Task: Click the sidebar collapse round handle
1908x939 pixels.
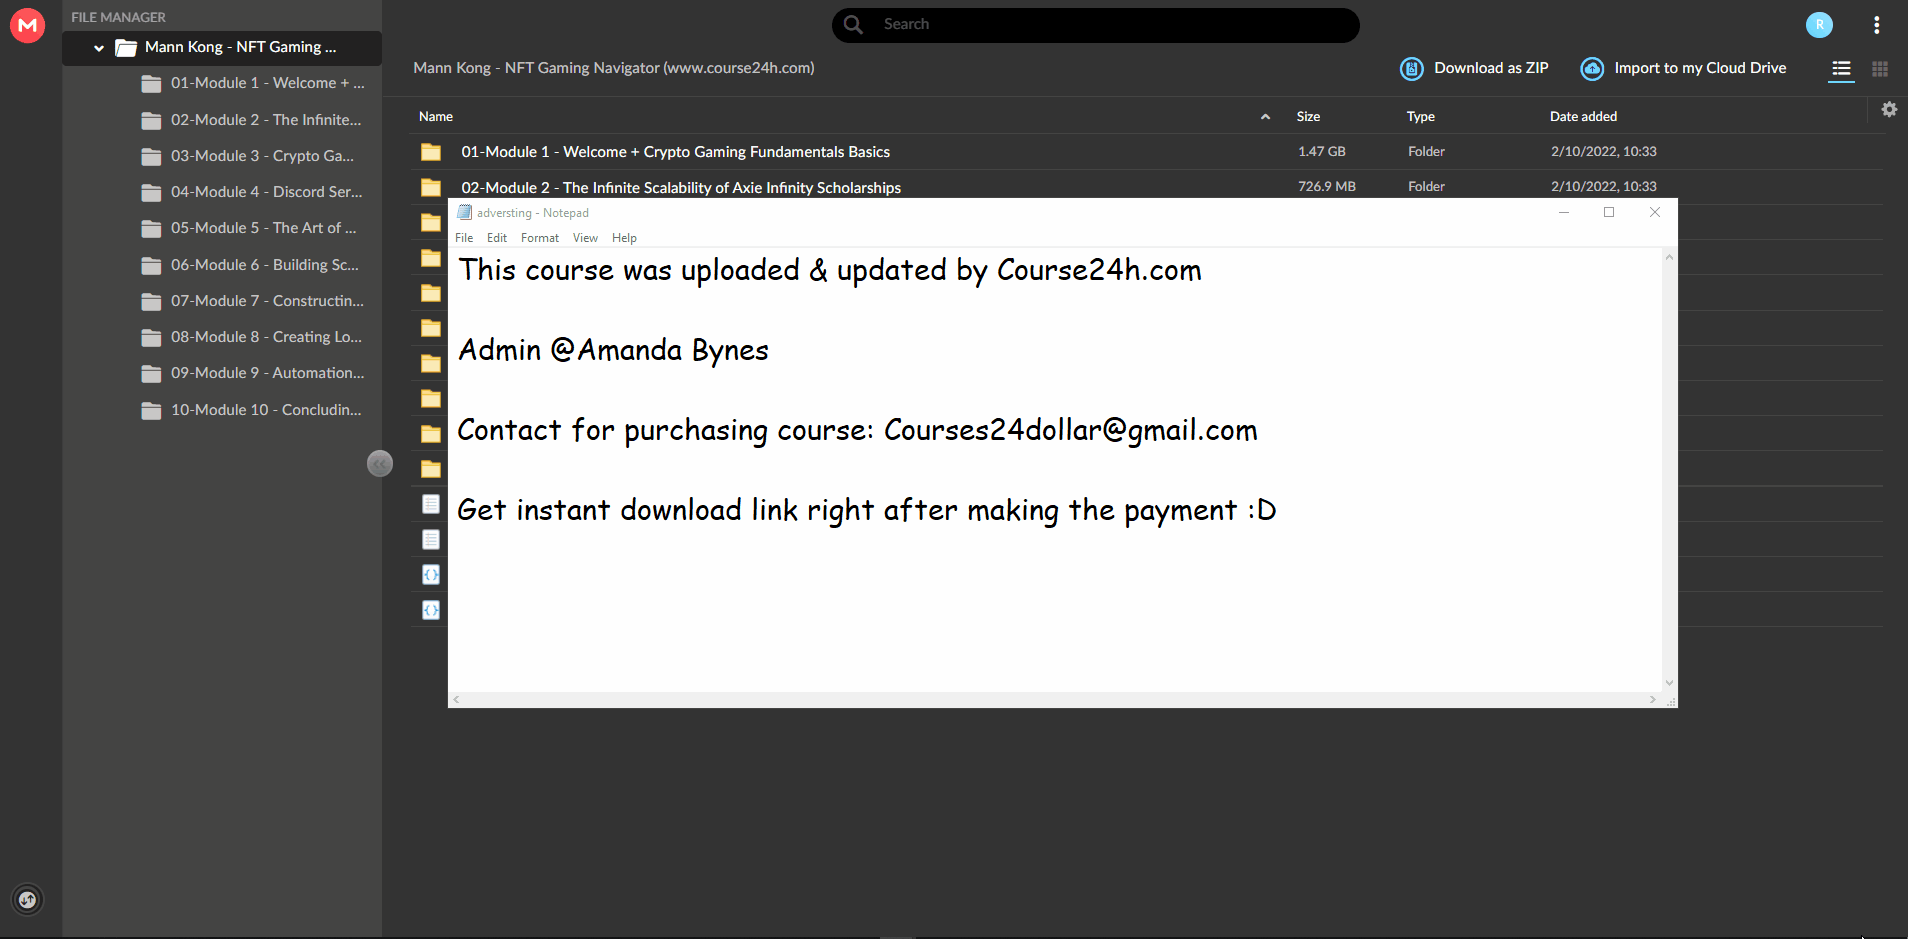Action: coord(380,464)
